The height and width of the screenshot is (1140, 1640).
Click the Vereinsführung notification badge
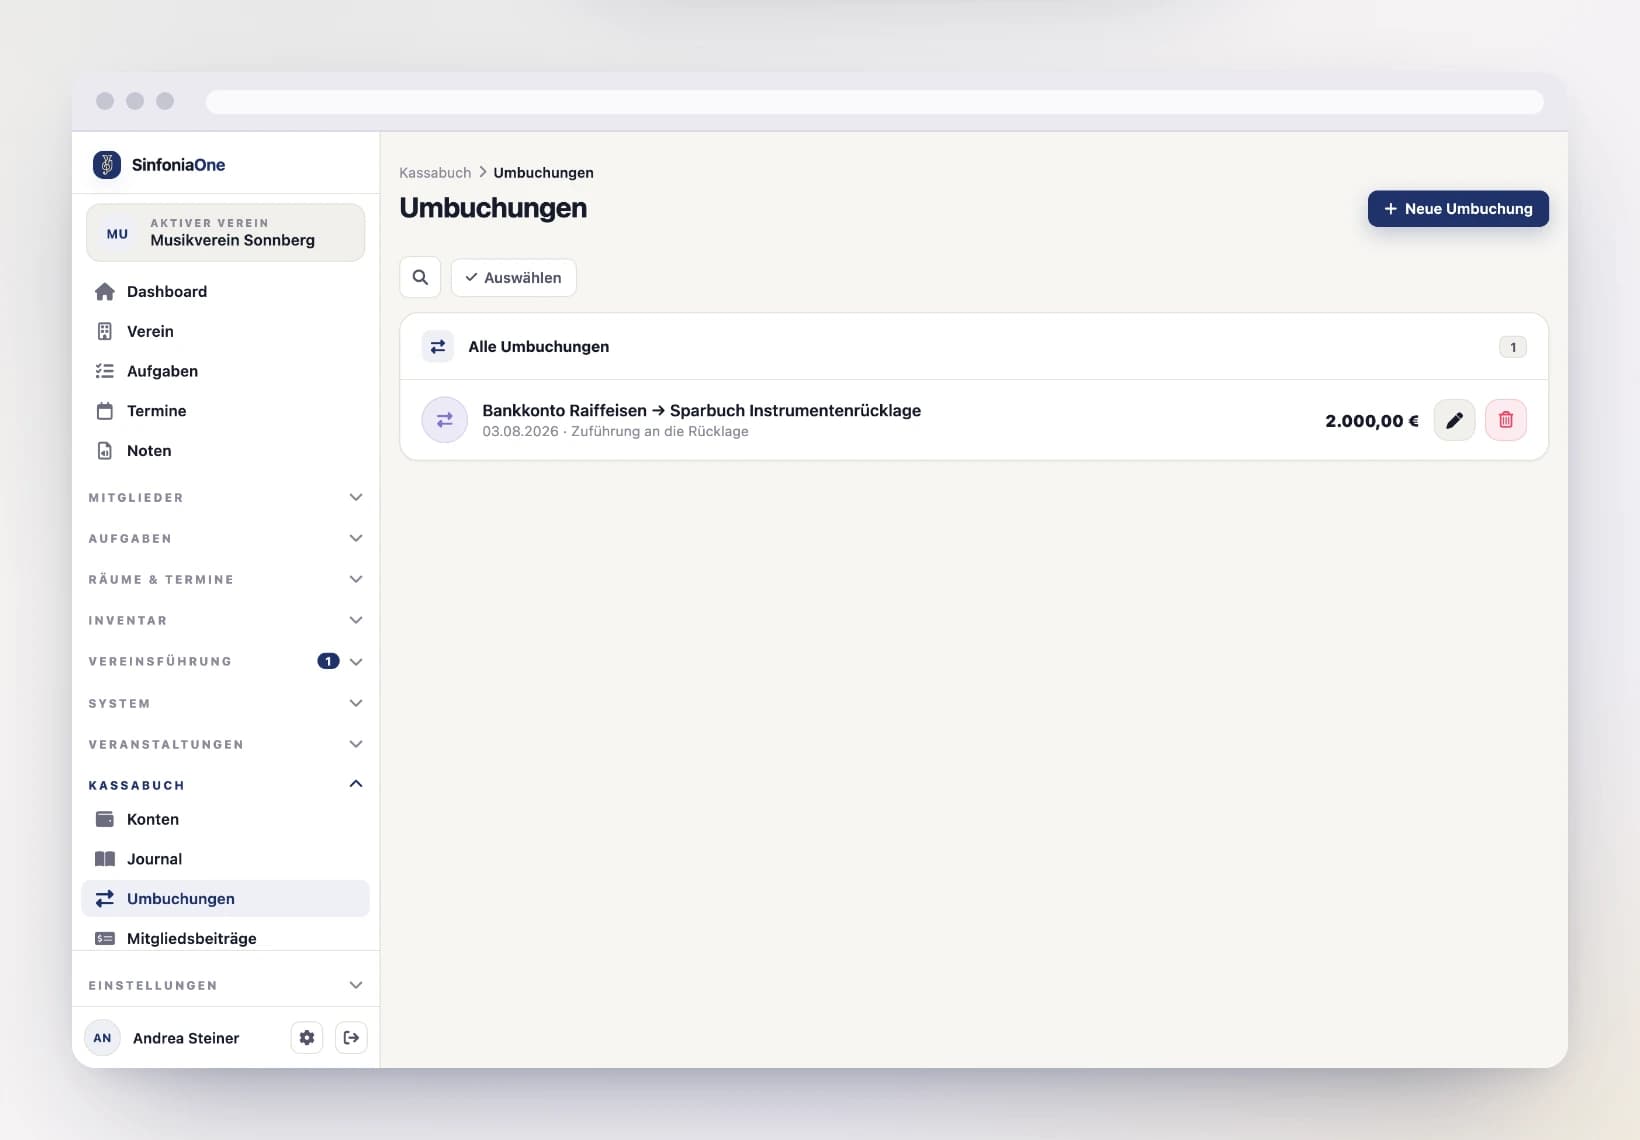click(x=328, y=661)
